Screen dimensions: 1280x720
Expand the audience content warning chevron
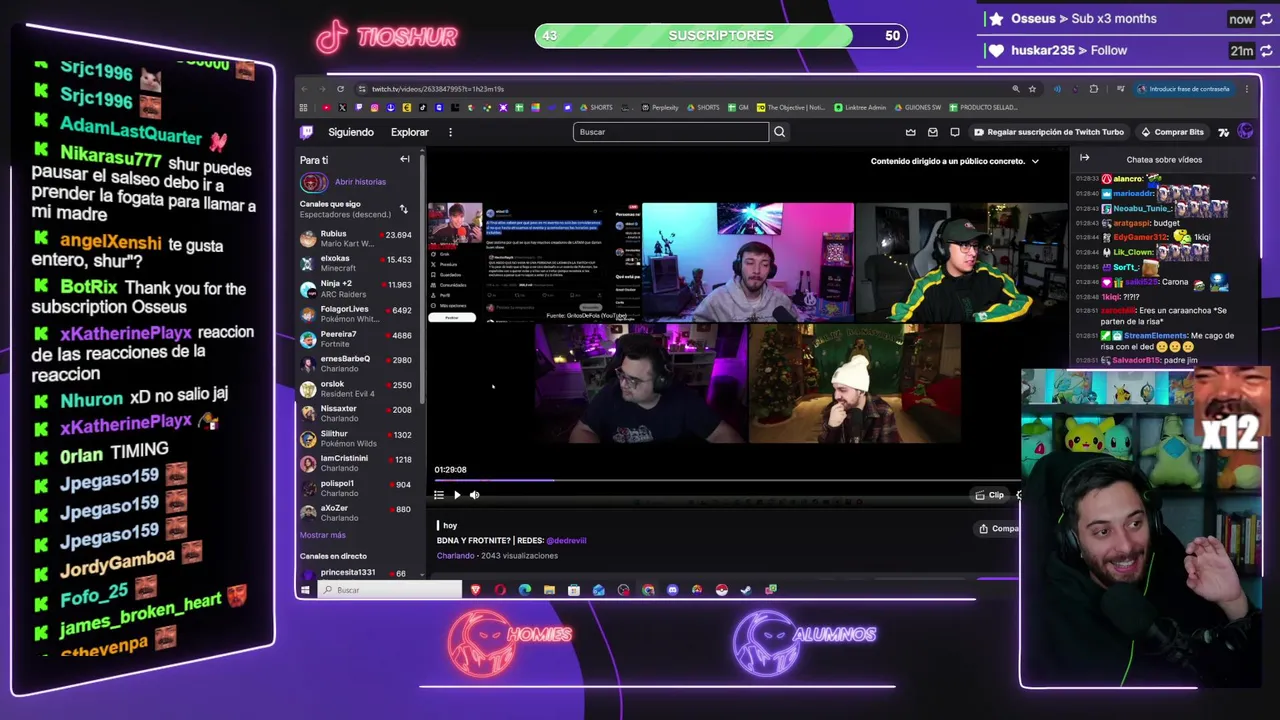(x=1035, y=161)
